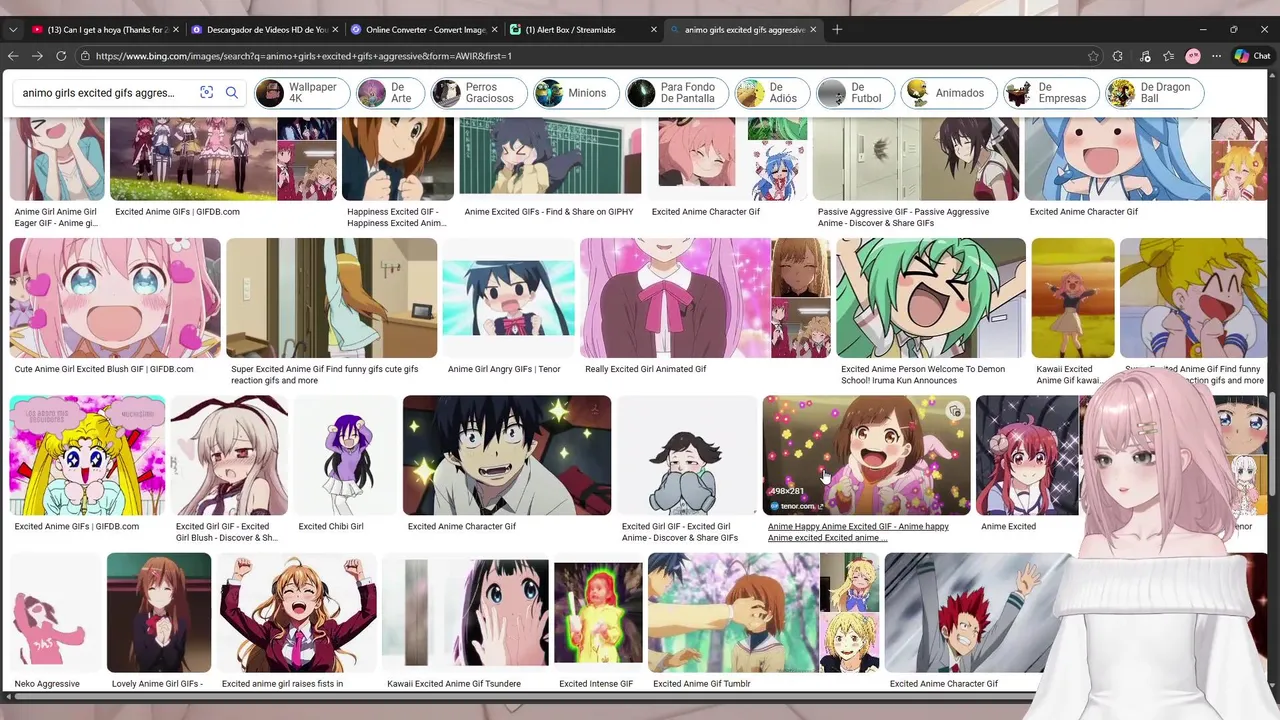Open Anime Girl Angry GIFs Tenor thumbnail
The width and height of the screenshot is (1280, 720).
(509, 298)
